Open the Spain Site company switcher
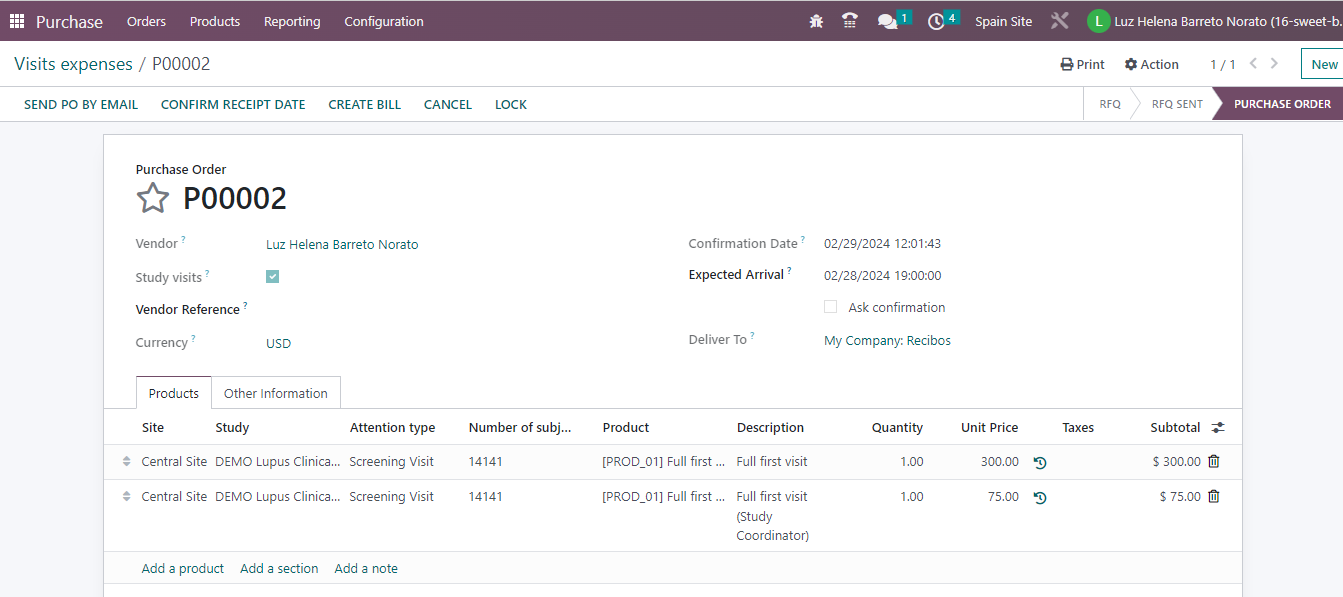This screenshot has height=597, width=1343. 1003,21
